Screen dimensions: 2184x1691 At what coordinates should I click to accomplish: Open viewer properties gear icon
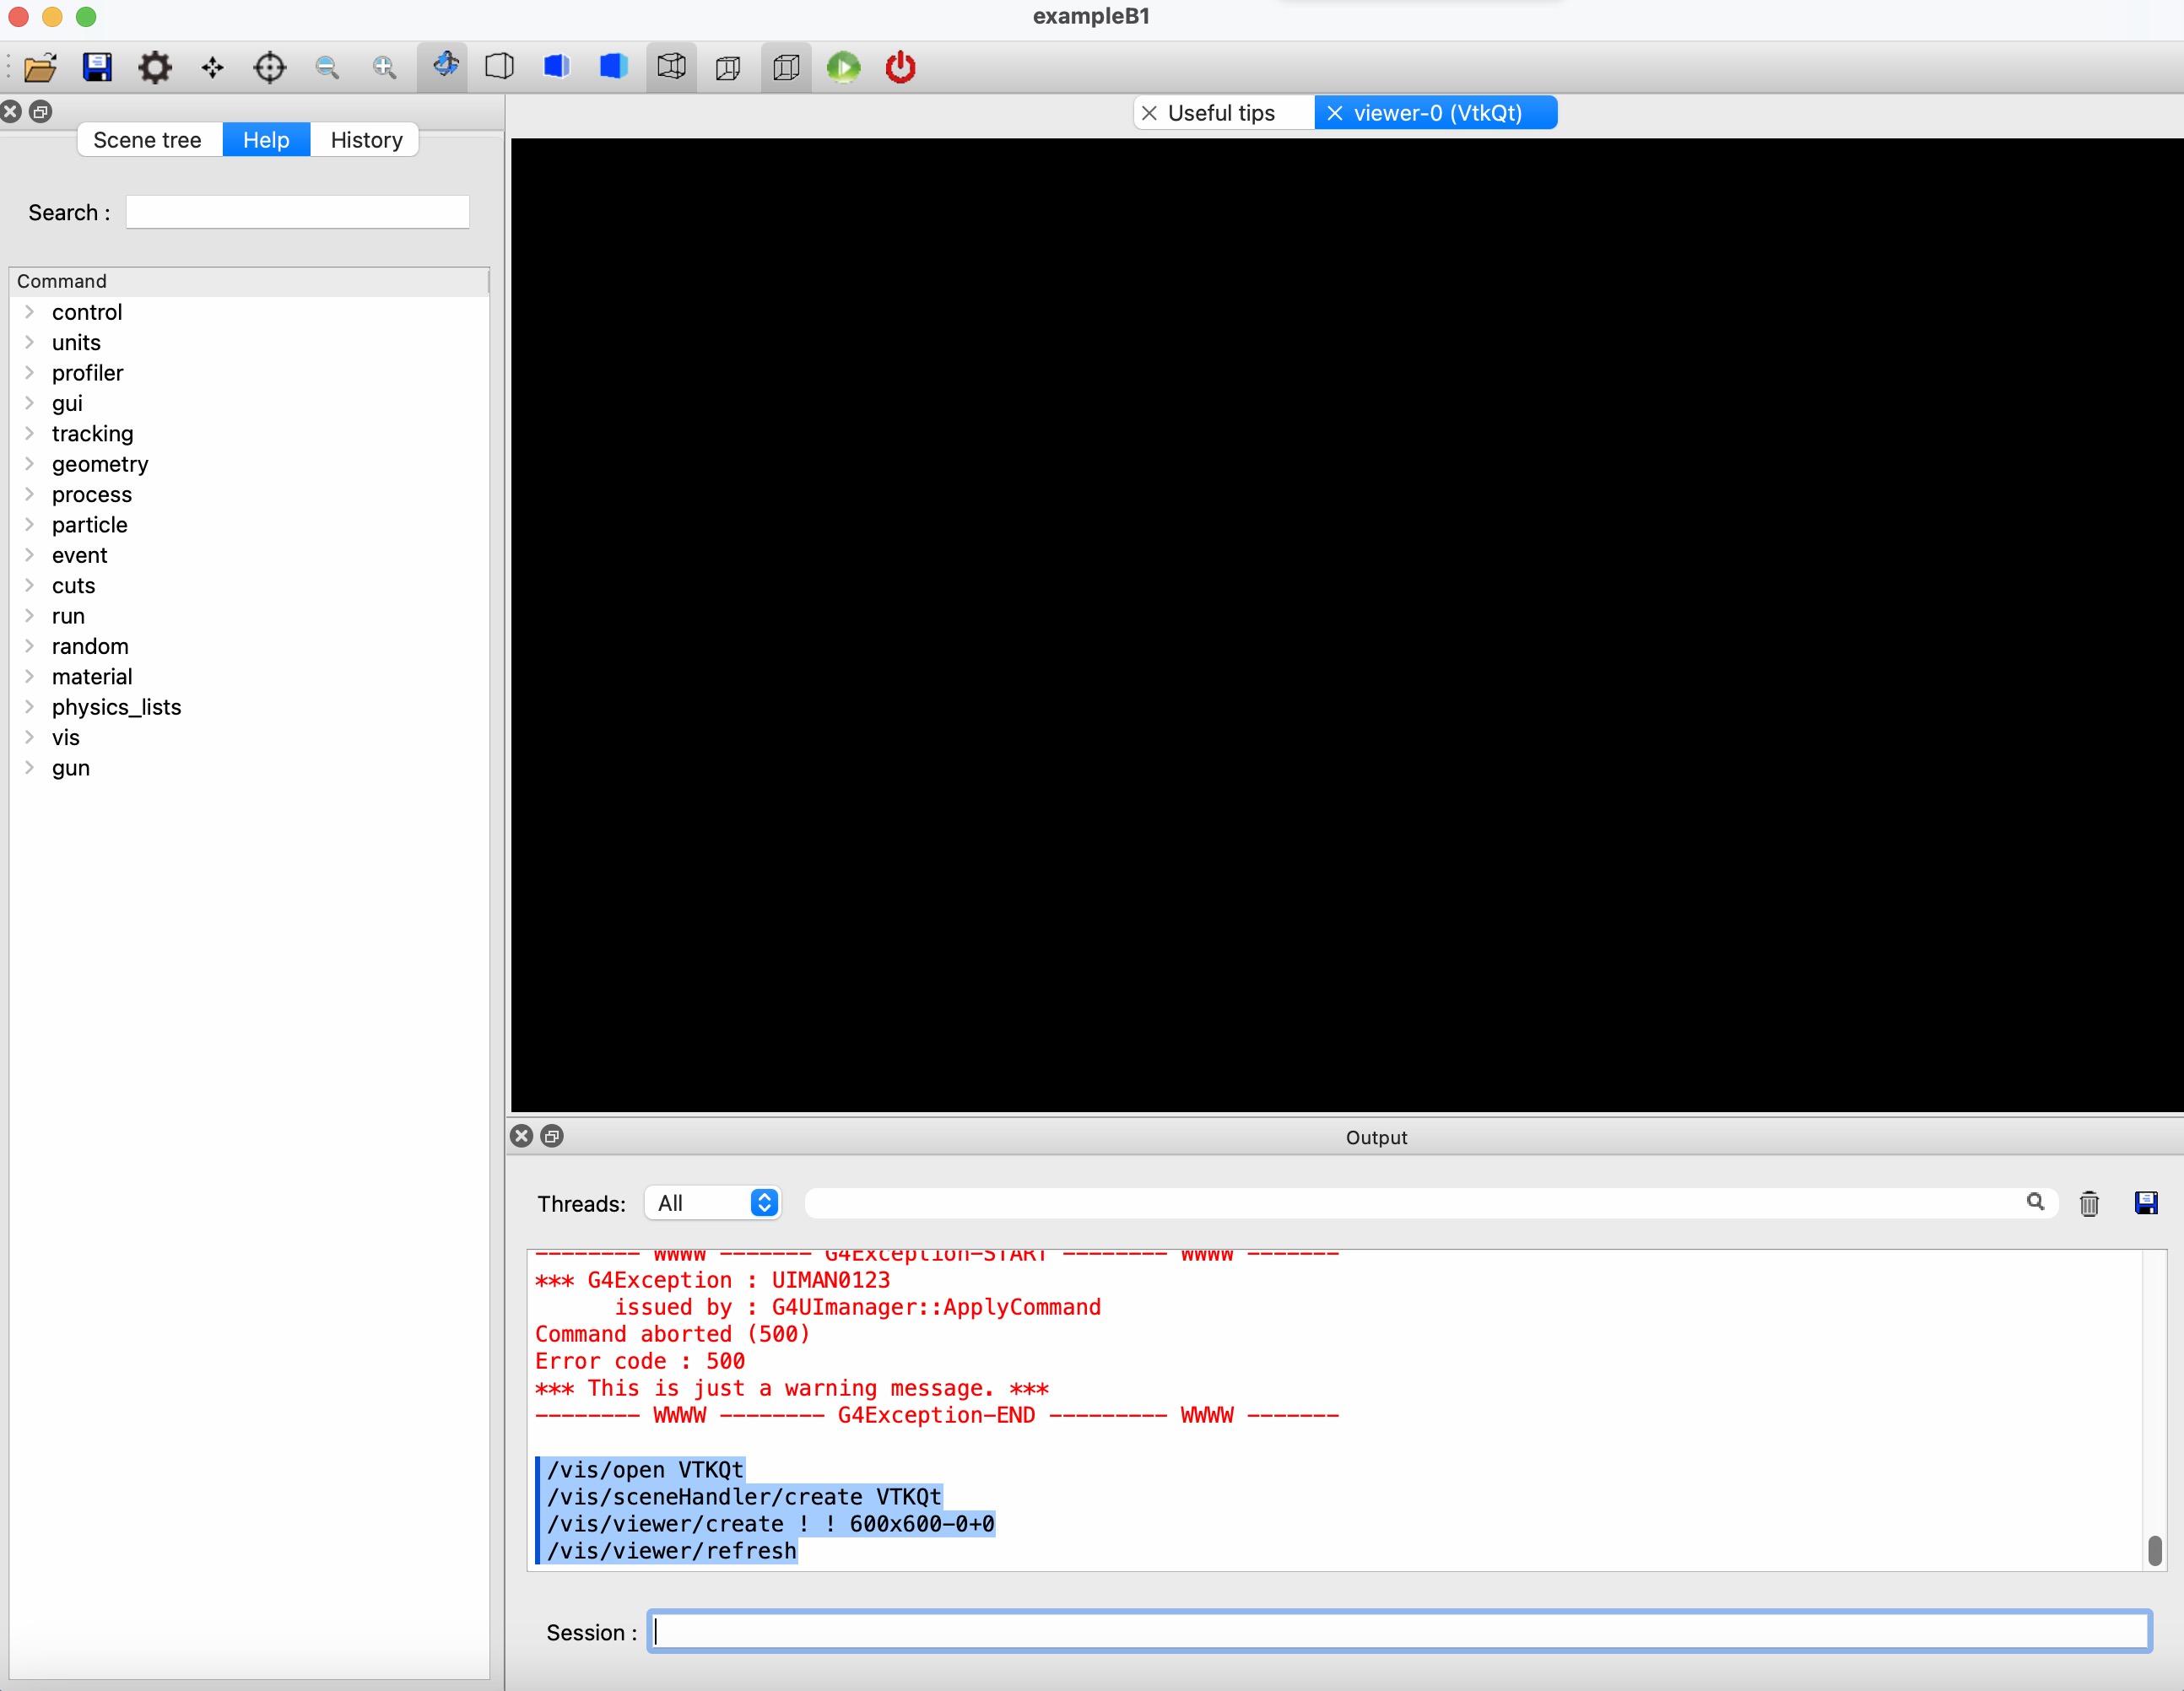(155, 68)
